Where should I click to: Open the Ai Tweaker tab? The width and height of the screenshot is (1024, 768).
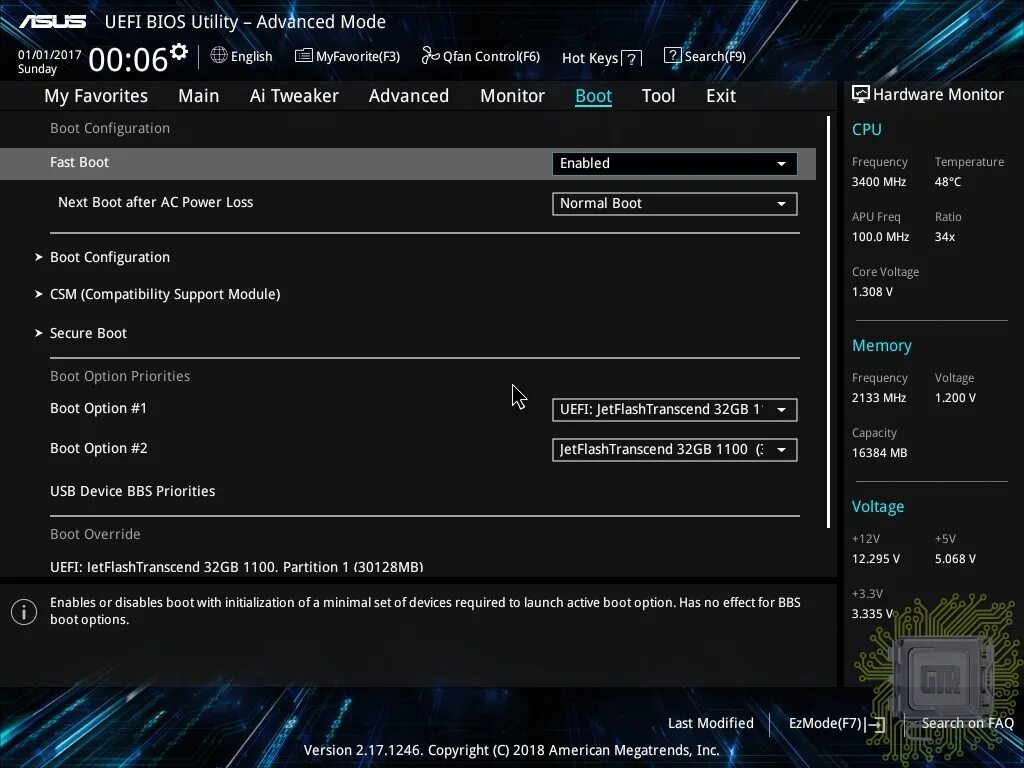click(294, 96)
